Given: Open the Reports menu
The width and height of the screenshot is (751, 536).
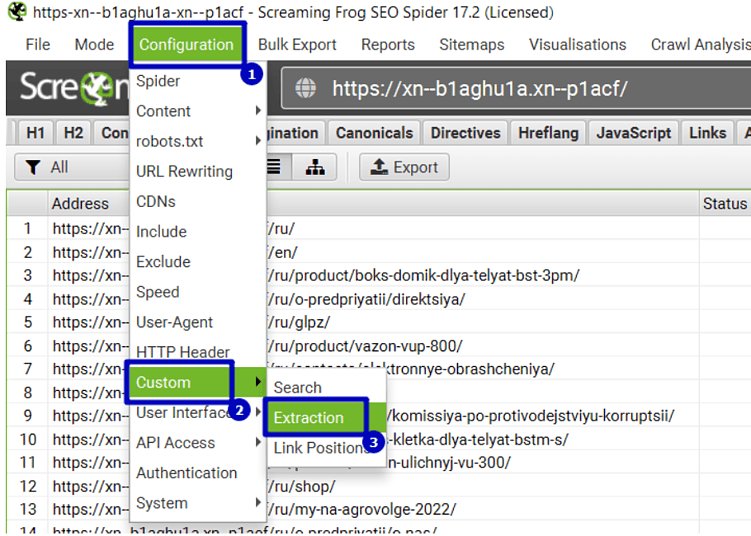Looking at the screenshot, I should [x=387, y=45].
